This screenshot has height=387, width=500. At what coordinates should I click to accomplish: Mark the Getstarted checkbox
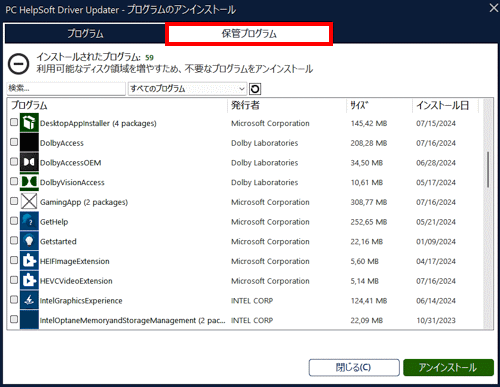click(x=14, y=240)
